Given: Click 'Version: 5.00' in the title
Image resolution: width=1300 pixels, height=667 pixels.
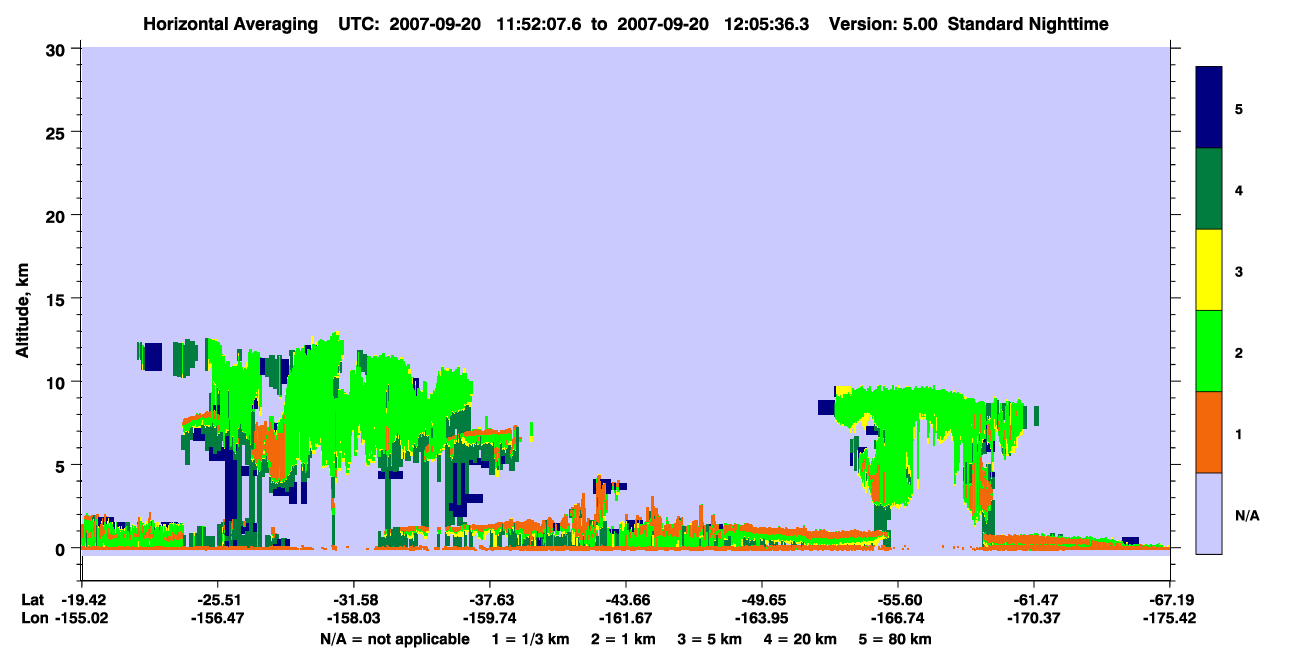Looking at the screenshot, I should [x=882, y=23].
